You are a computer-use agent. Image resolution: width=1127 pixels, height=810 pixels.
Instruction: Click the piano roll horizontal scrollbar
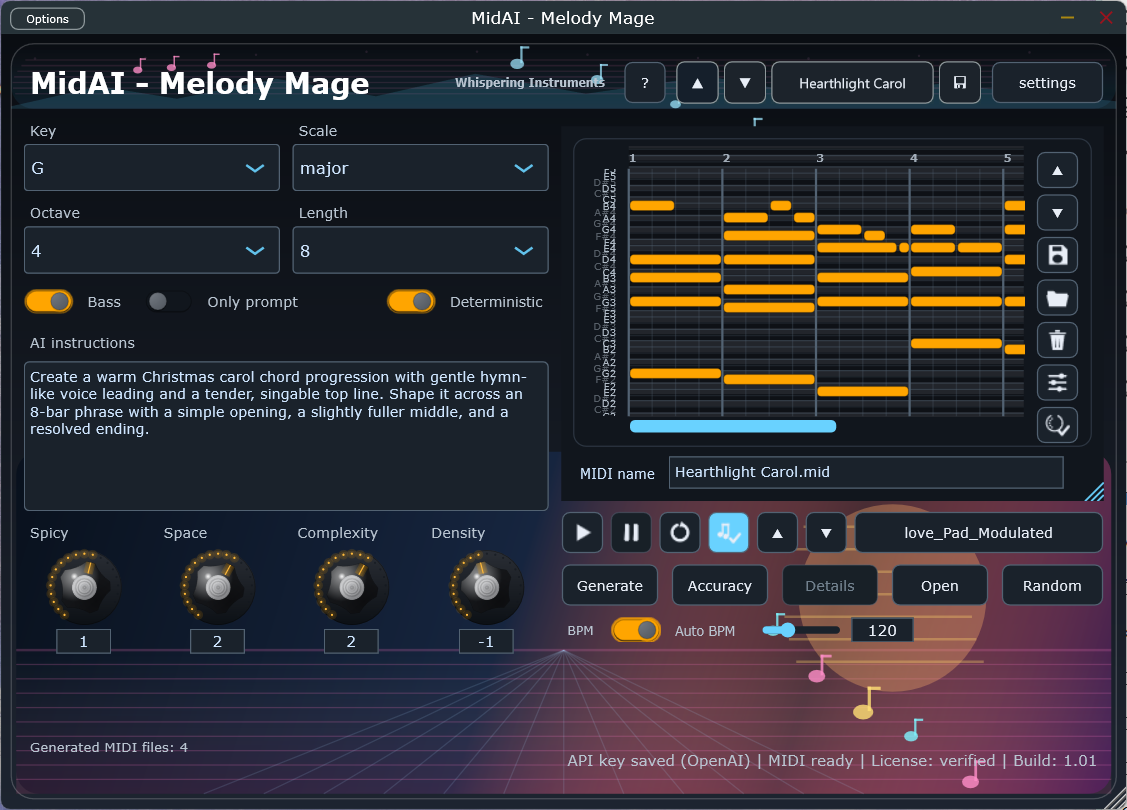[x=732, y=426]
